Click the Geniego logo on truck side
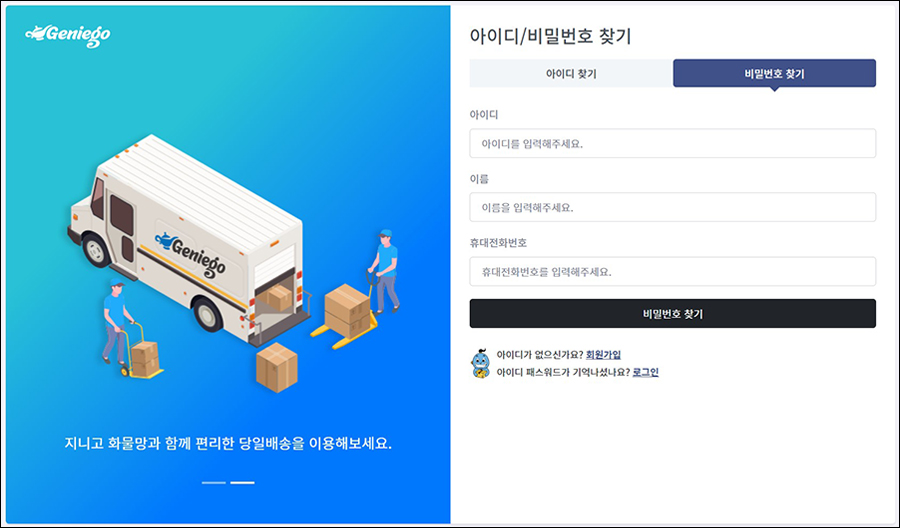The image size is (900, 528). click(x=191, y=253)
